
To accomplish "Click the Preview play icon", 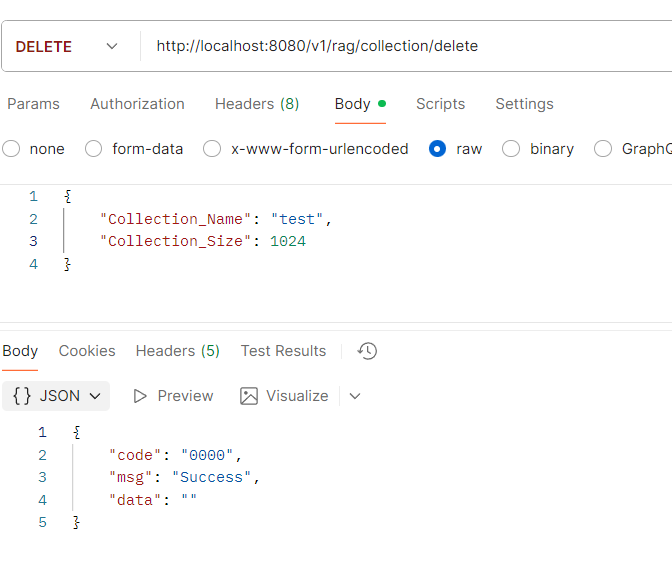I will click(141, 396).
